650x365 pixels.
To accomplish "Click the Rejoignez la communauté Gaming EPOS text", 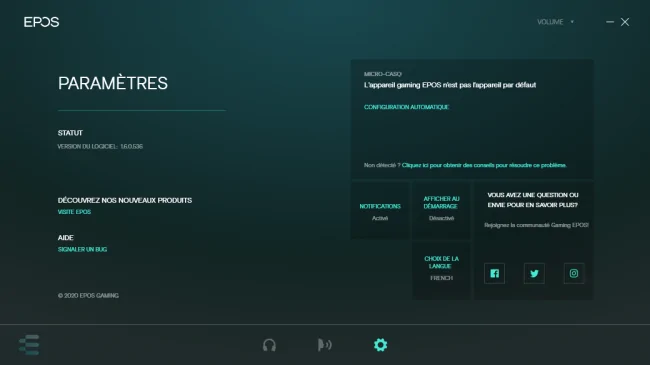I will (x=536, y=225).
